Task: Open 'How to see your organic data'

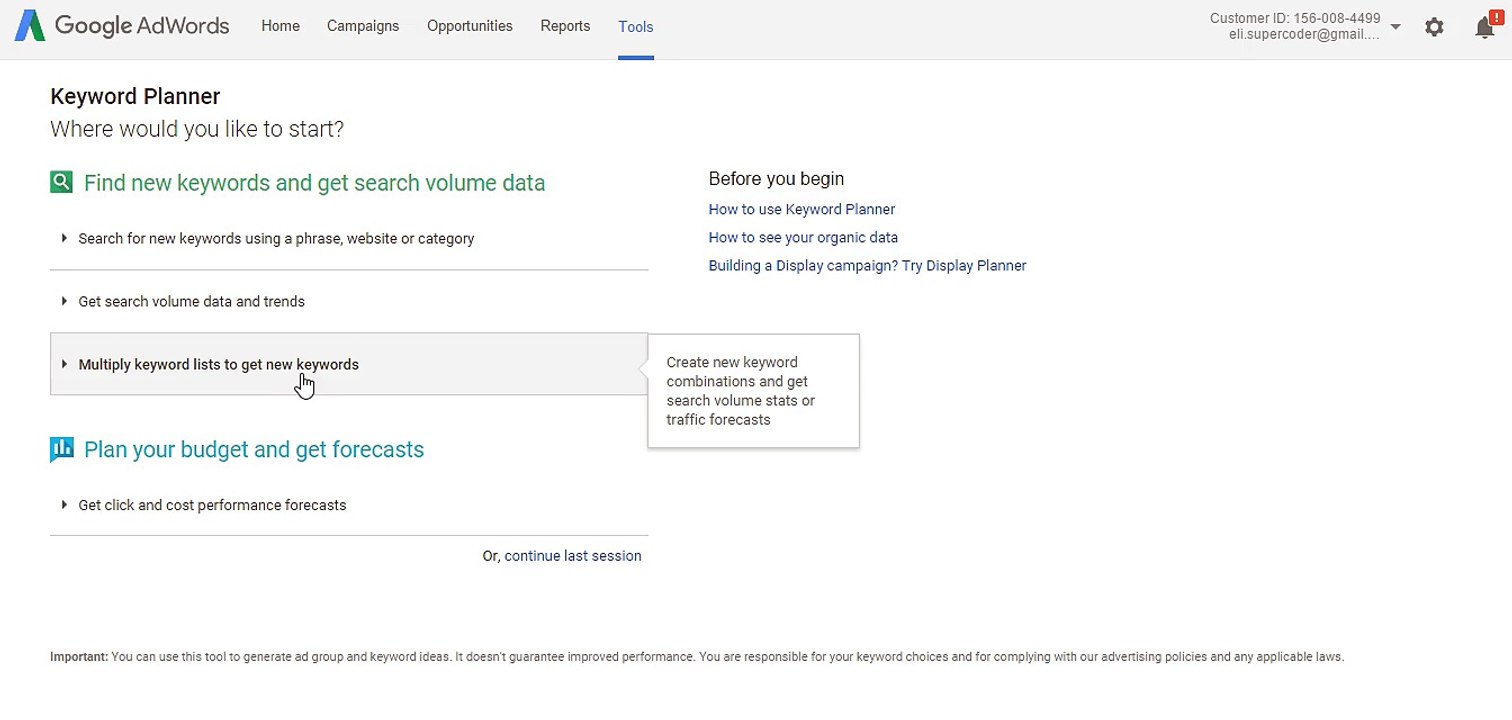Action: coord(803,237)
